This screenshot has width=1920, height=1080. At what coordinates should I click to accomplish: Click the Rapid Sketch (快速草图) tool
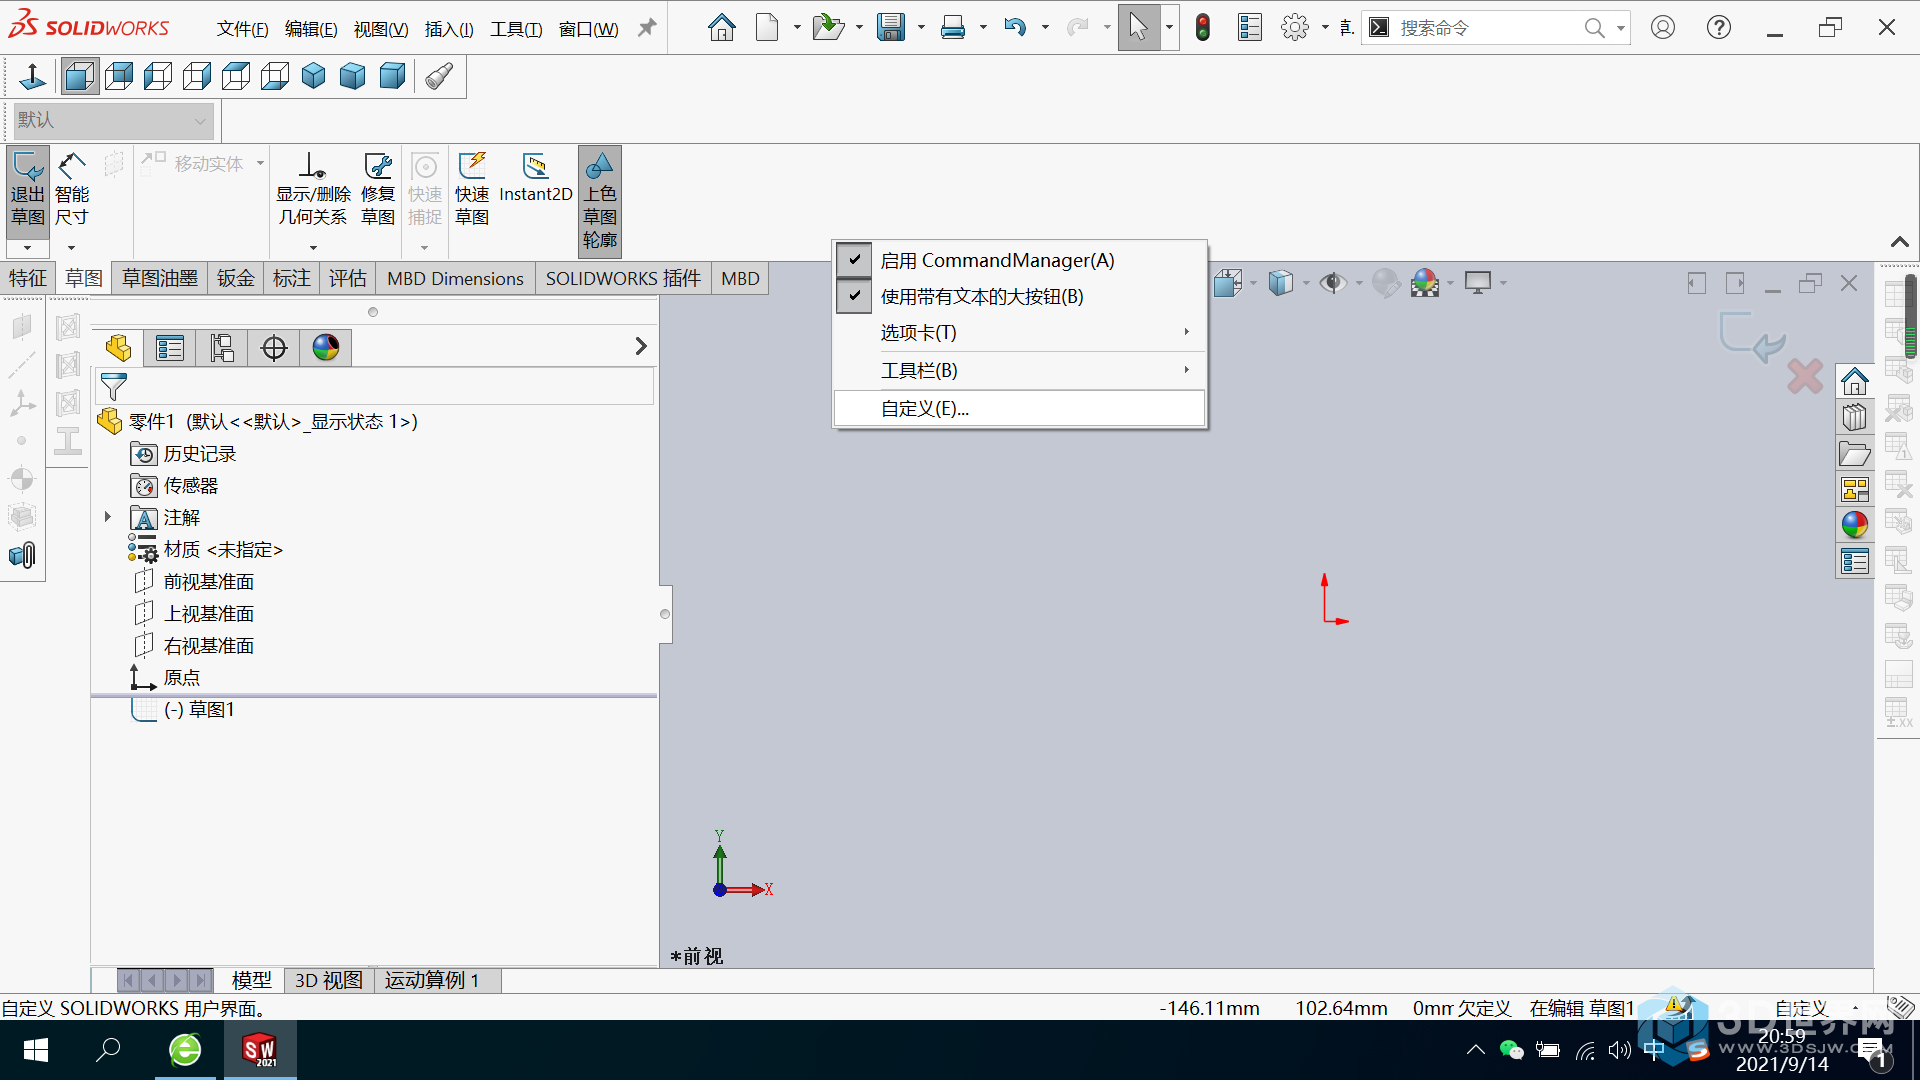pos(472,191)
